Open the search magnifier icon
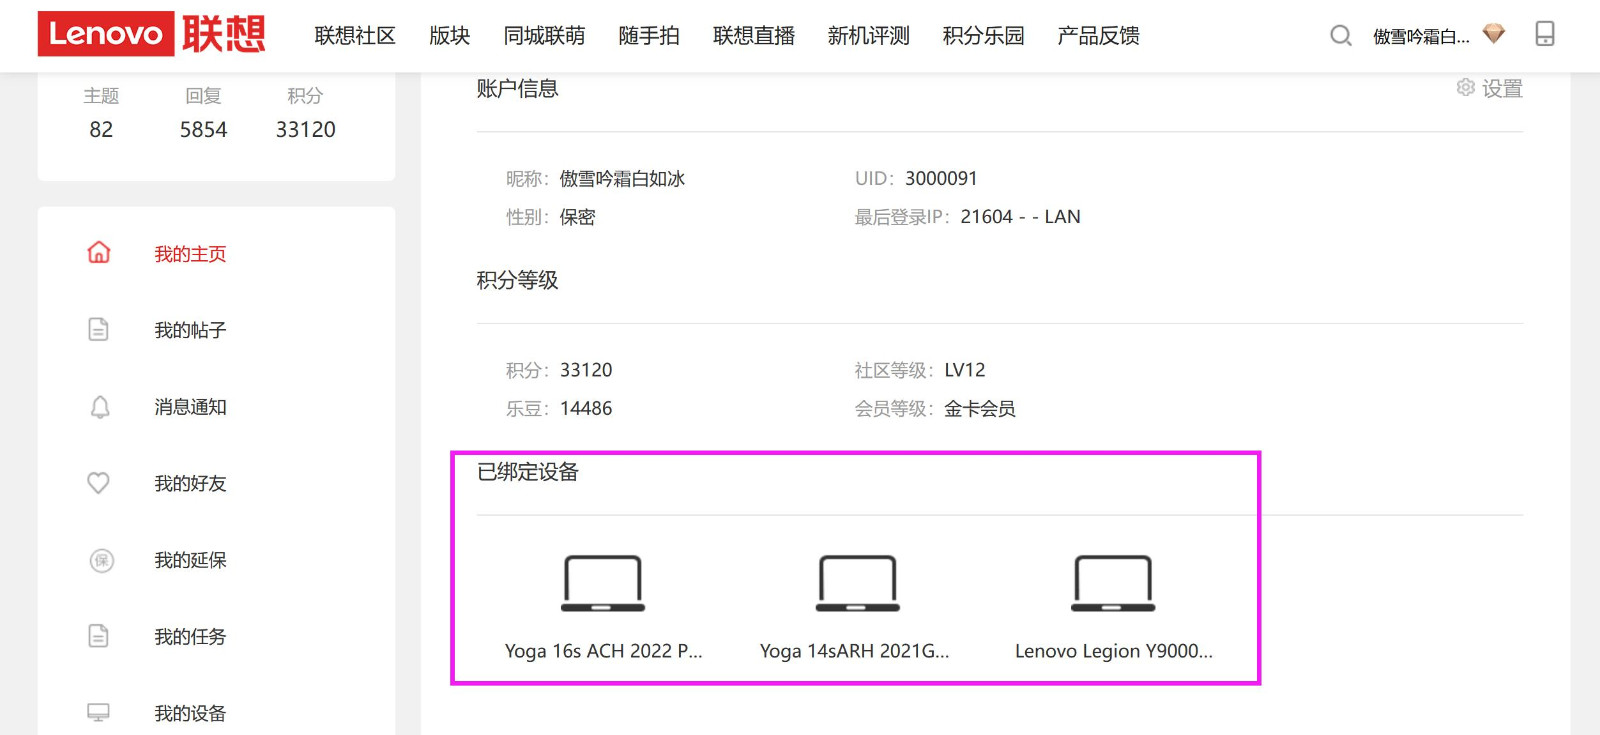 click(1341, 36)
